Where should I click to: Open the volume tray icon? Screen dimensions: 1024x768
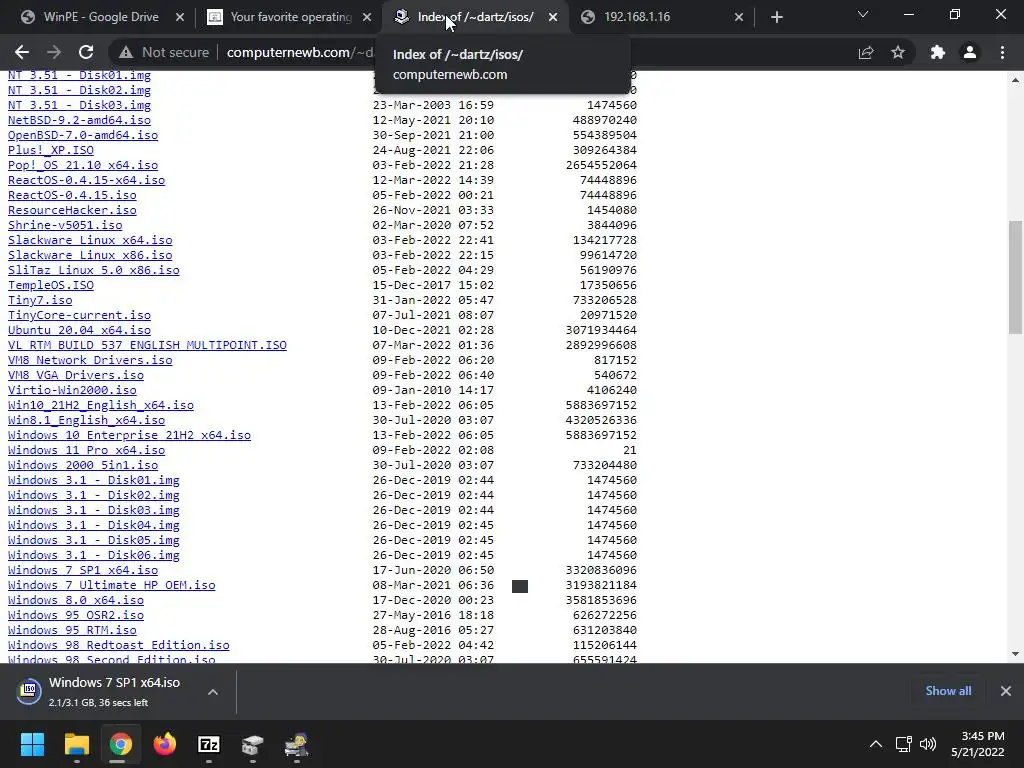pyautogui.click(x=928, y=744)
